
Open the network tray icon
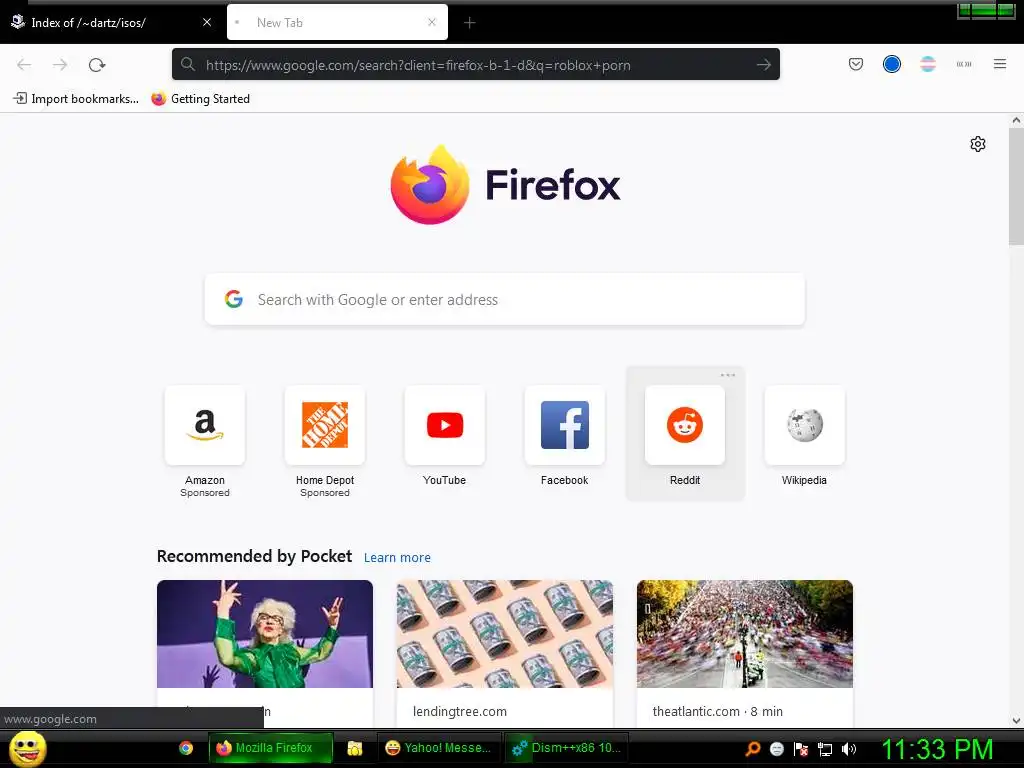tap(825, 749)
